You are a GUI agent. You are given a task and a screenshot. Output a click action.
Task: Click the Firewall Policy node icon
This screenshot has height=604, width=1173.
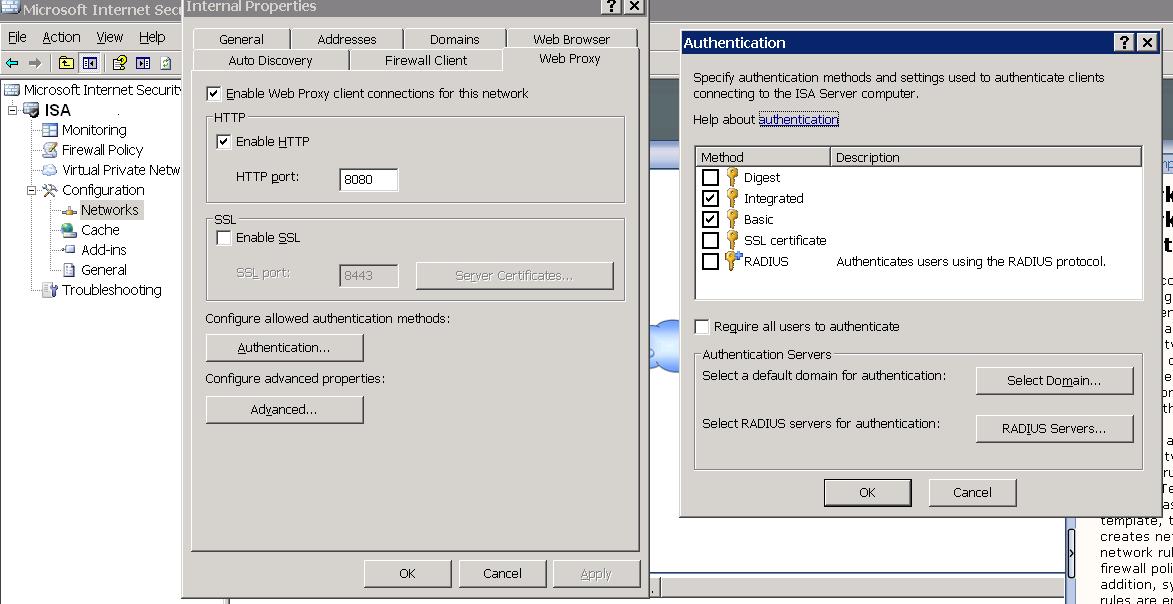click(49, 150)
